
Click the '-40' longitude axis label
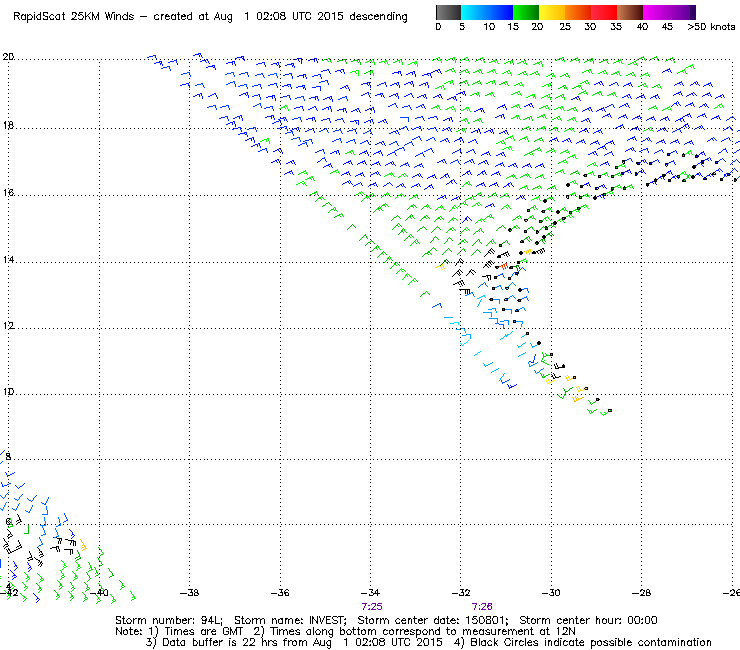(99, 593)
